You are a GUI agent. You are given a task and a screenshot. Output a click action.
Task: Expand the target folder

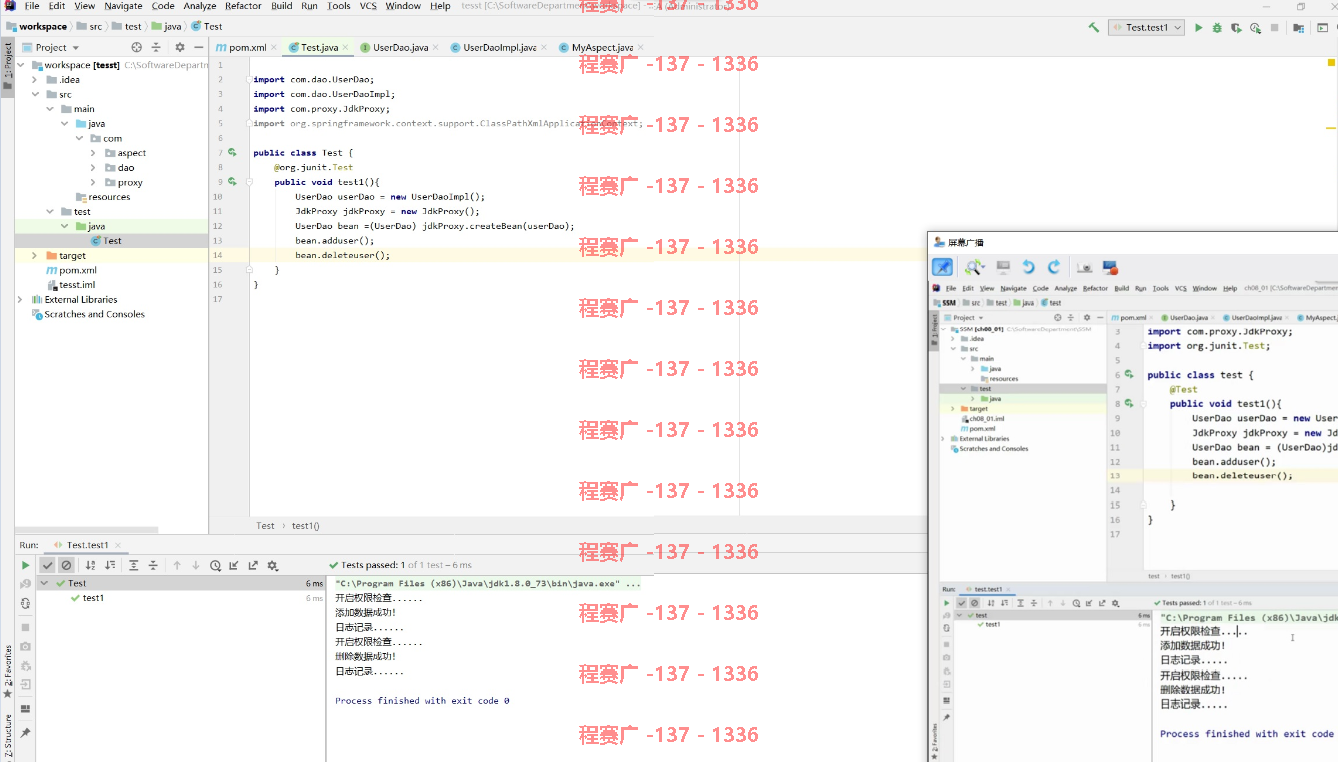point(35,256)
